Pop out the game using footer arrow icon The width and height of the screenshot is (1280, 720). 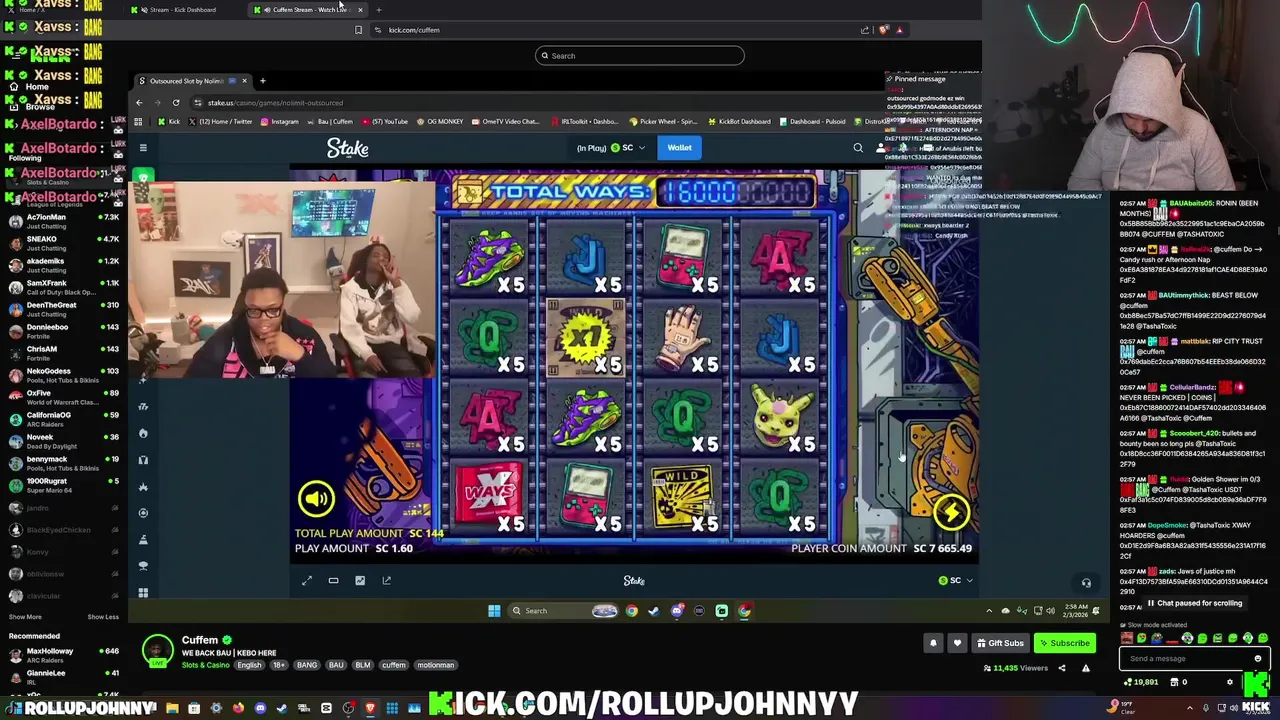[386, 580]
